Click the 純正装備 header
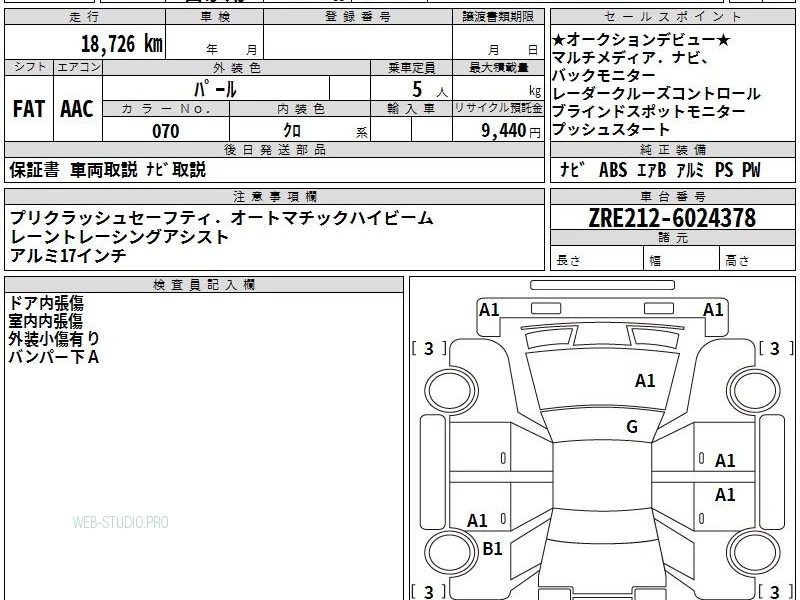 [672, 150]
